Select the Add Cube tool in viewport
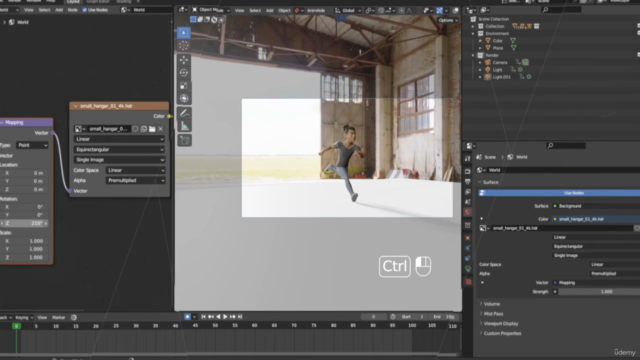640x360 pixels. [x=184, y=140]
